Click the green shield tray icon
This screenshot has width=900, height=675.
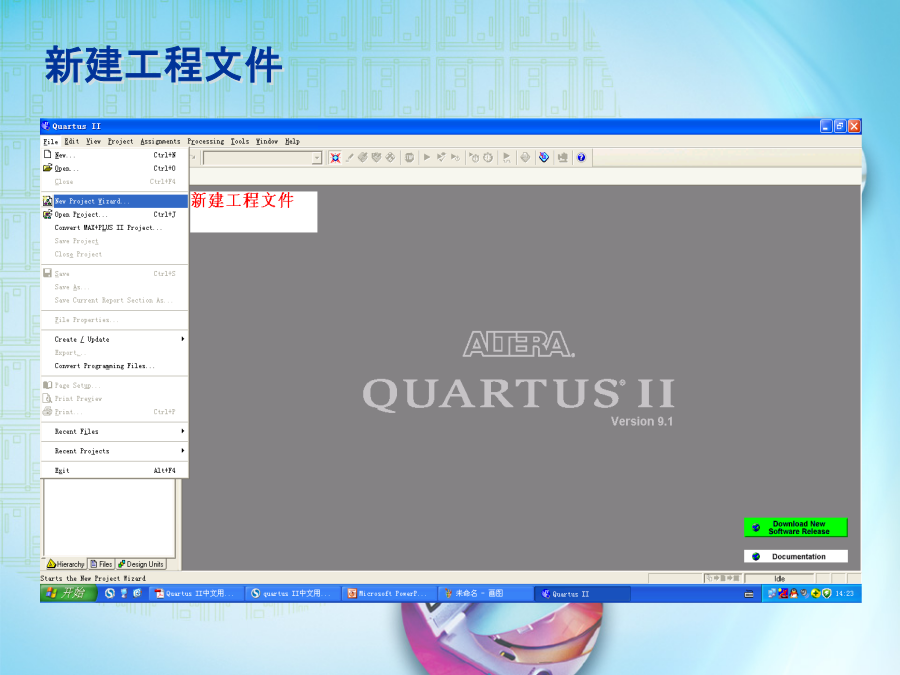click(x=827, y=594)
